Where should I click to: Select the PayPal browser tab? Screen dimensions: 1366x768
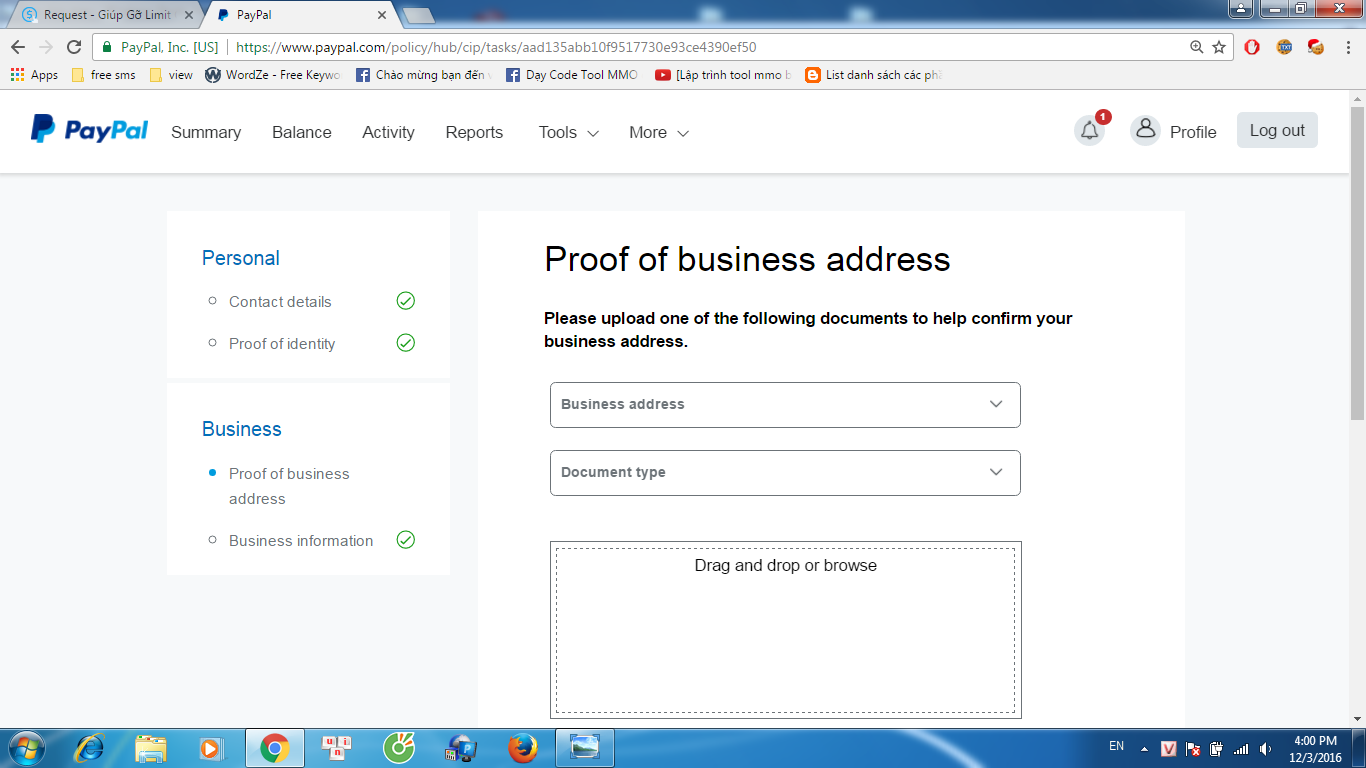[300, 15]
